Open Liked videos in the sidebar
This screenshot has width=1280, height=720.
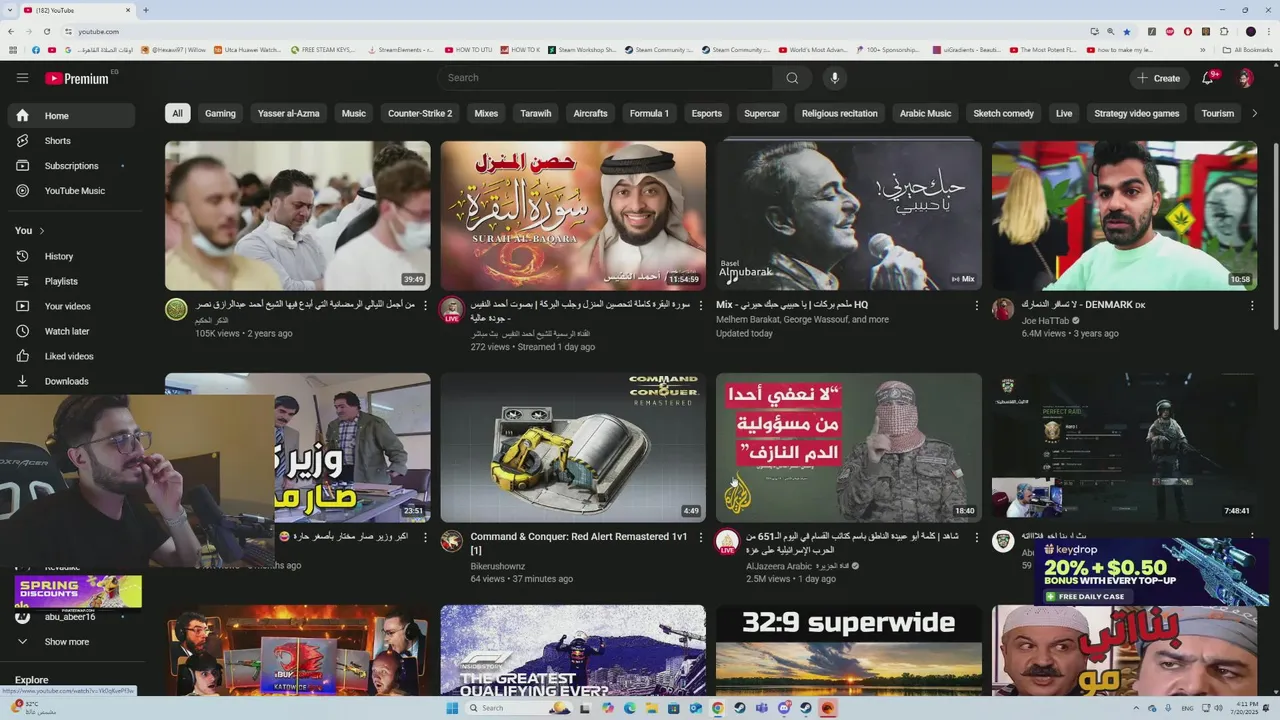[x=70, y=356]
